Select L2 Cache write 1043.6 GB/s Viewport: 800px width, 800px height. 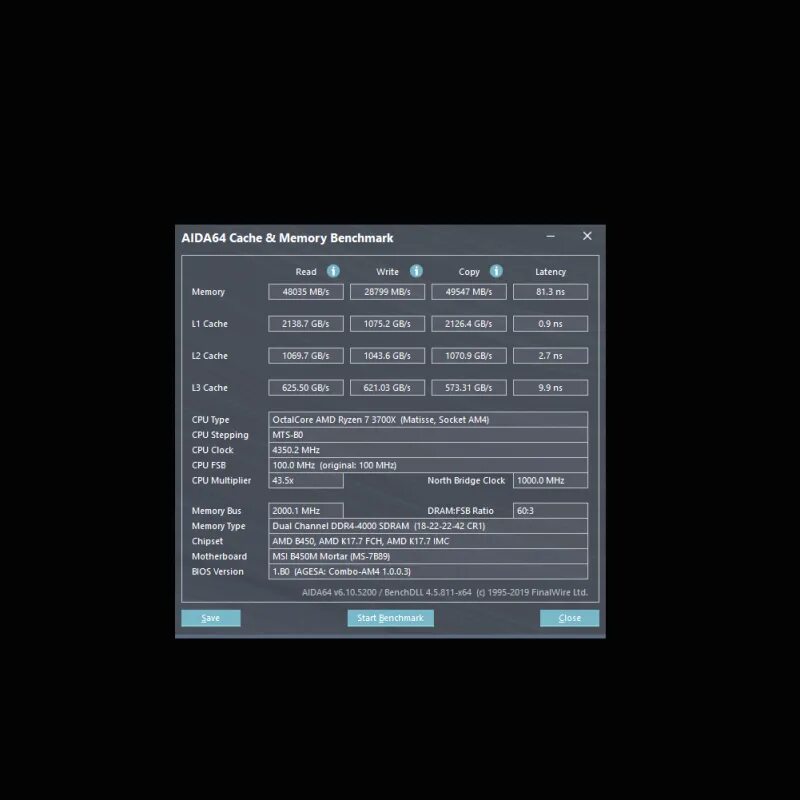point(387,356)
